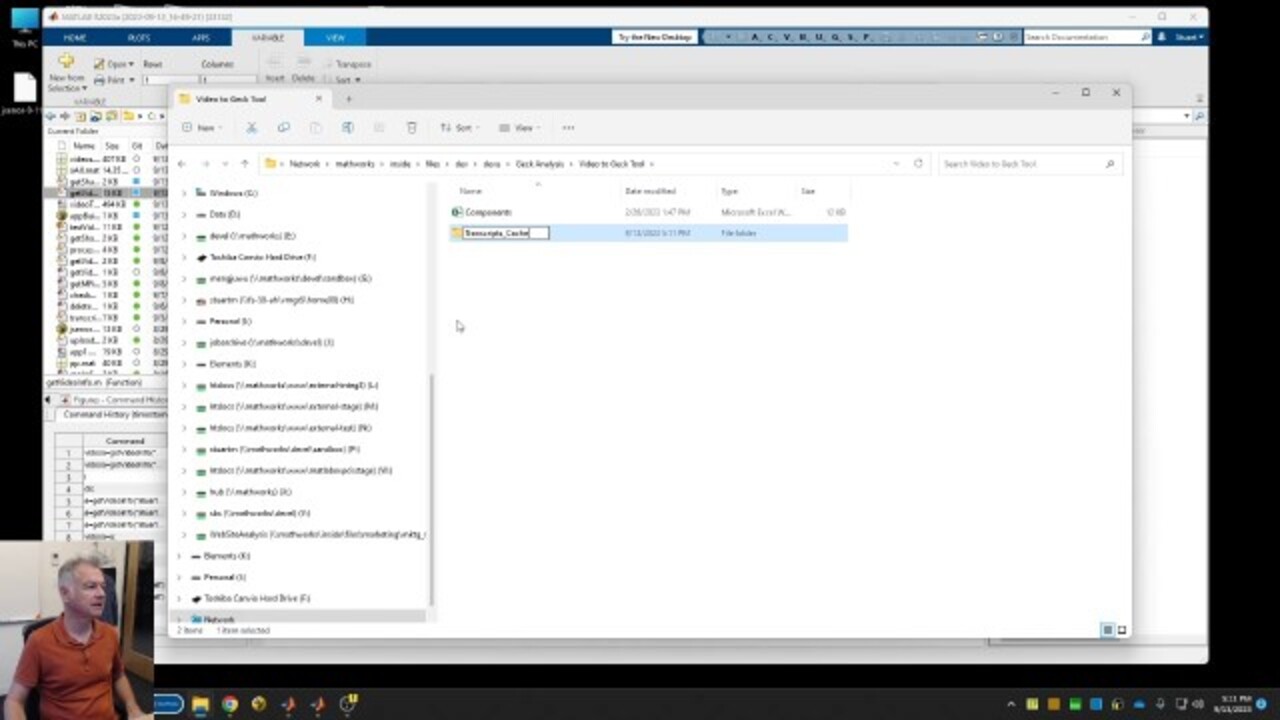Open the MATLAB APPS tab
Viewport: 1280px width, 720px height.
[x=201, y=37]
